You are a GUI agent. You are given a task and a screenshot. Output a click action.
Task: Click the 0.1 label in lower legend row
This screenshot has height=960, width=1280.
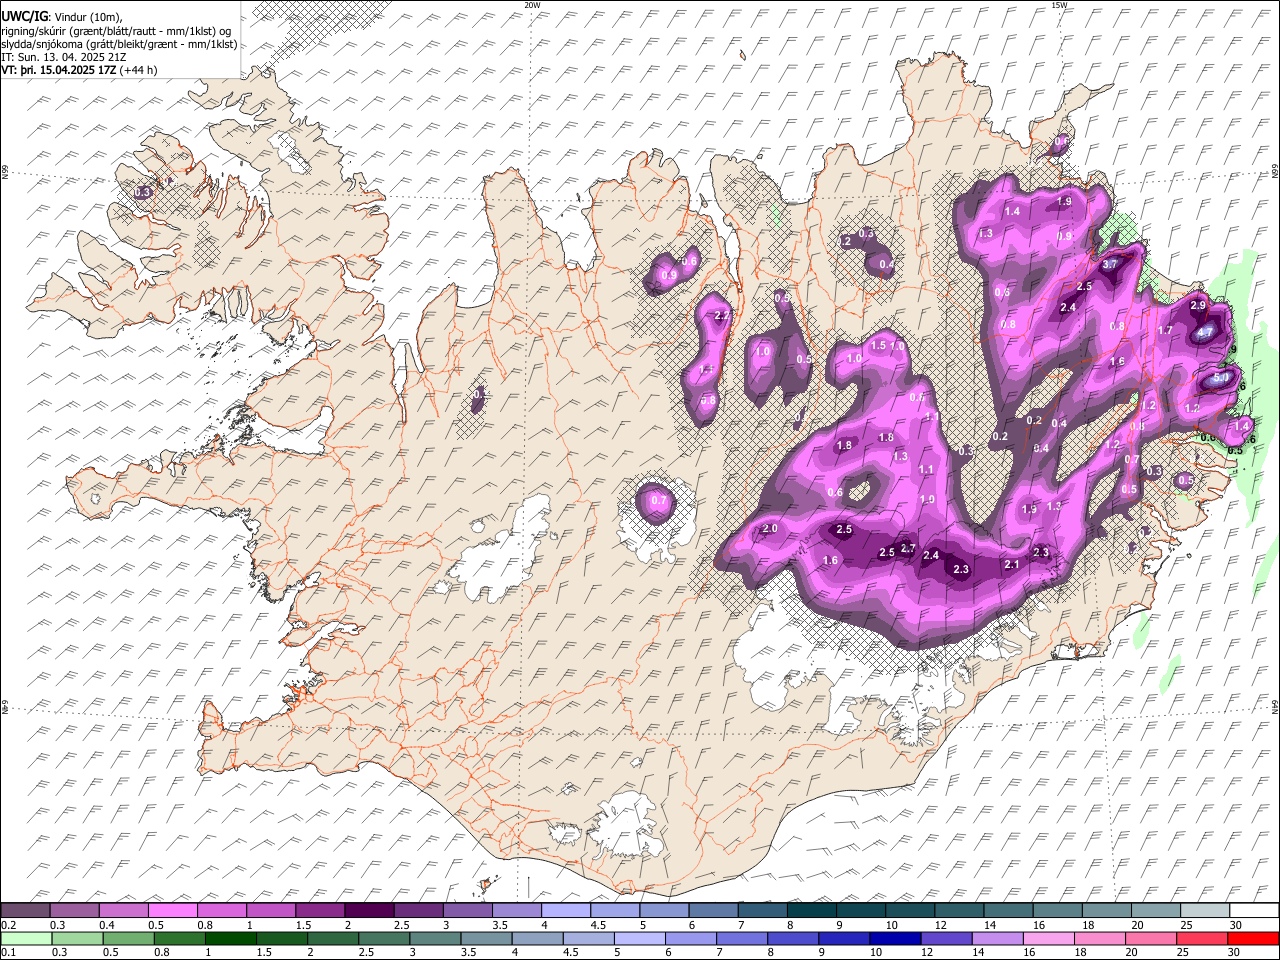pos(7,953)
